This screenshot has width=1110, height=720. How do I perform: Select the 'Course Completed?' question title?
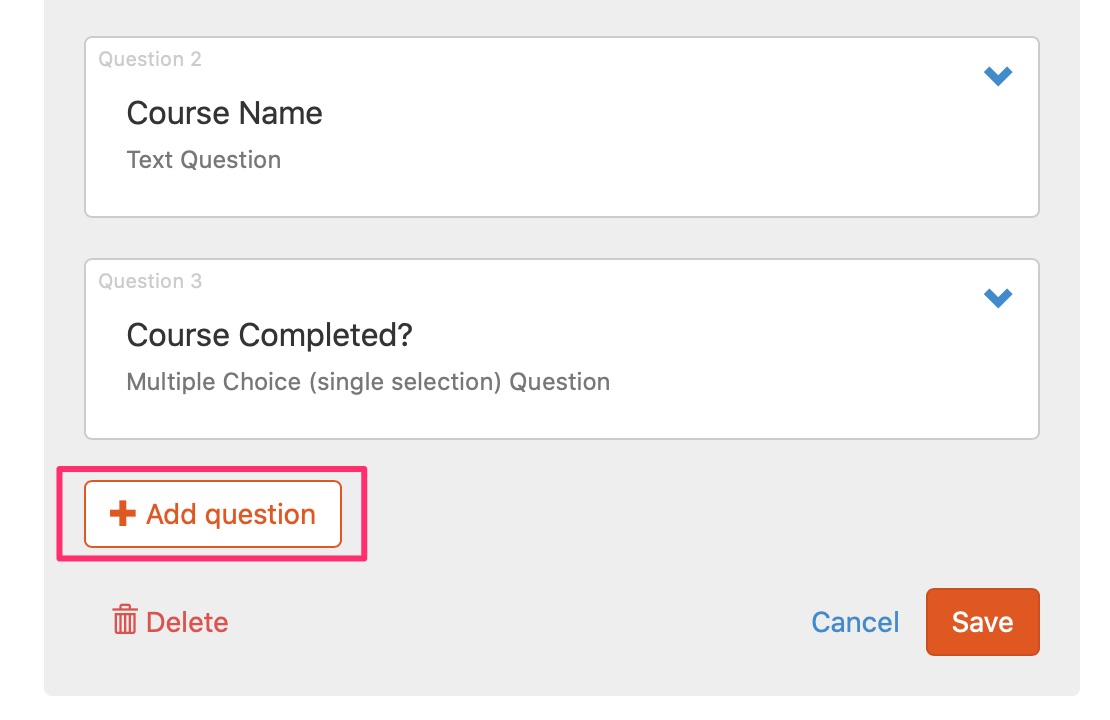(269, 335)
